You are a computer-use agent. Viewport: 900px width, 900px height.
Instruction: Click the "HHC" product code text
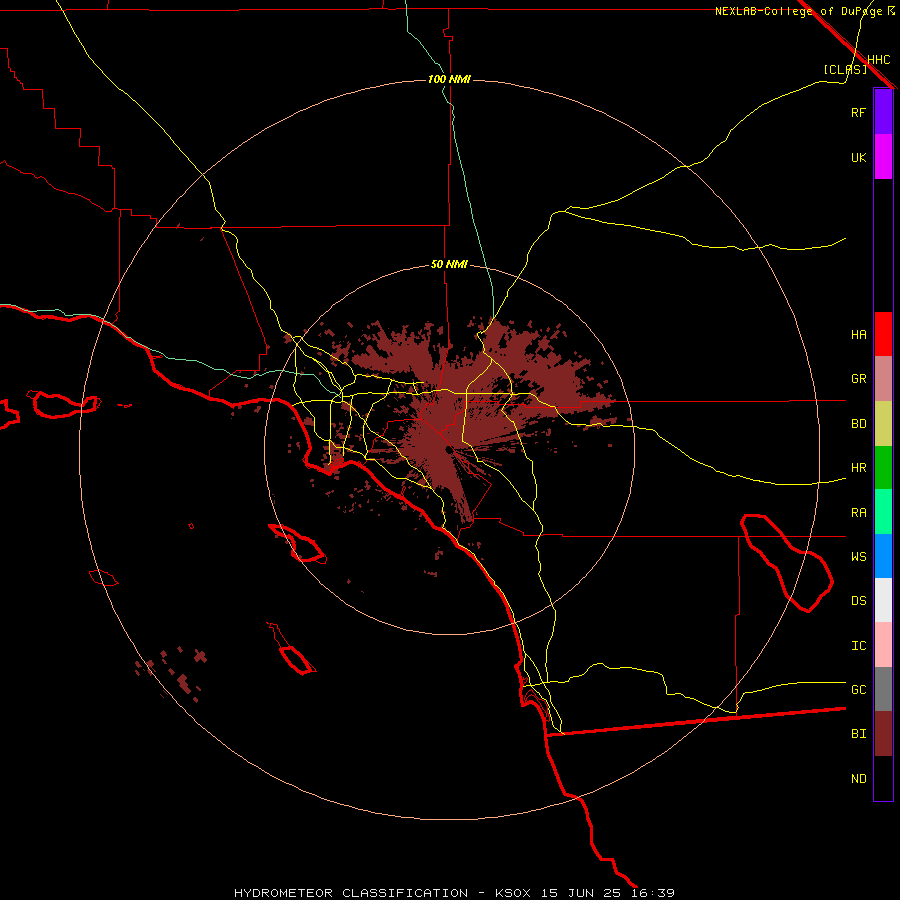(x=878, y=60)
